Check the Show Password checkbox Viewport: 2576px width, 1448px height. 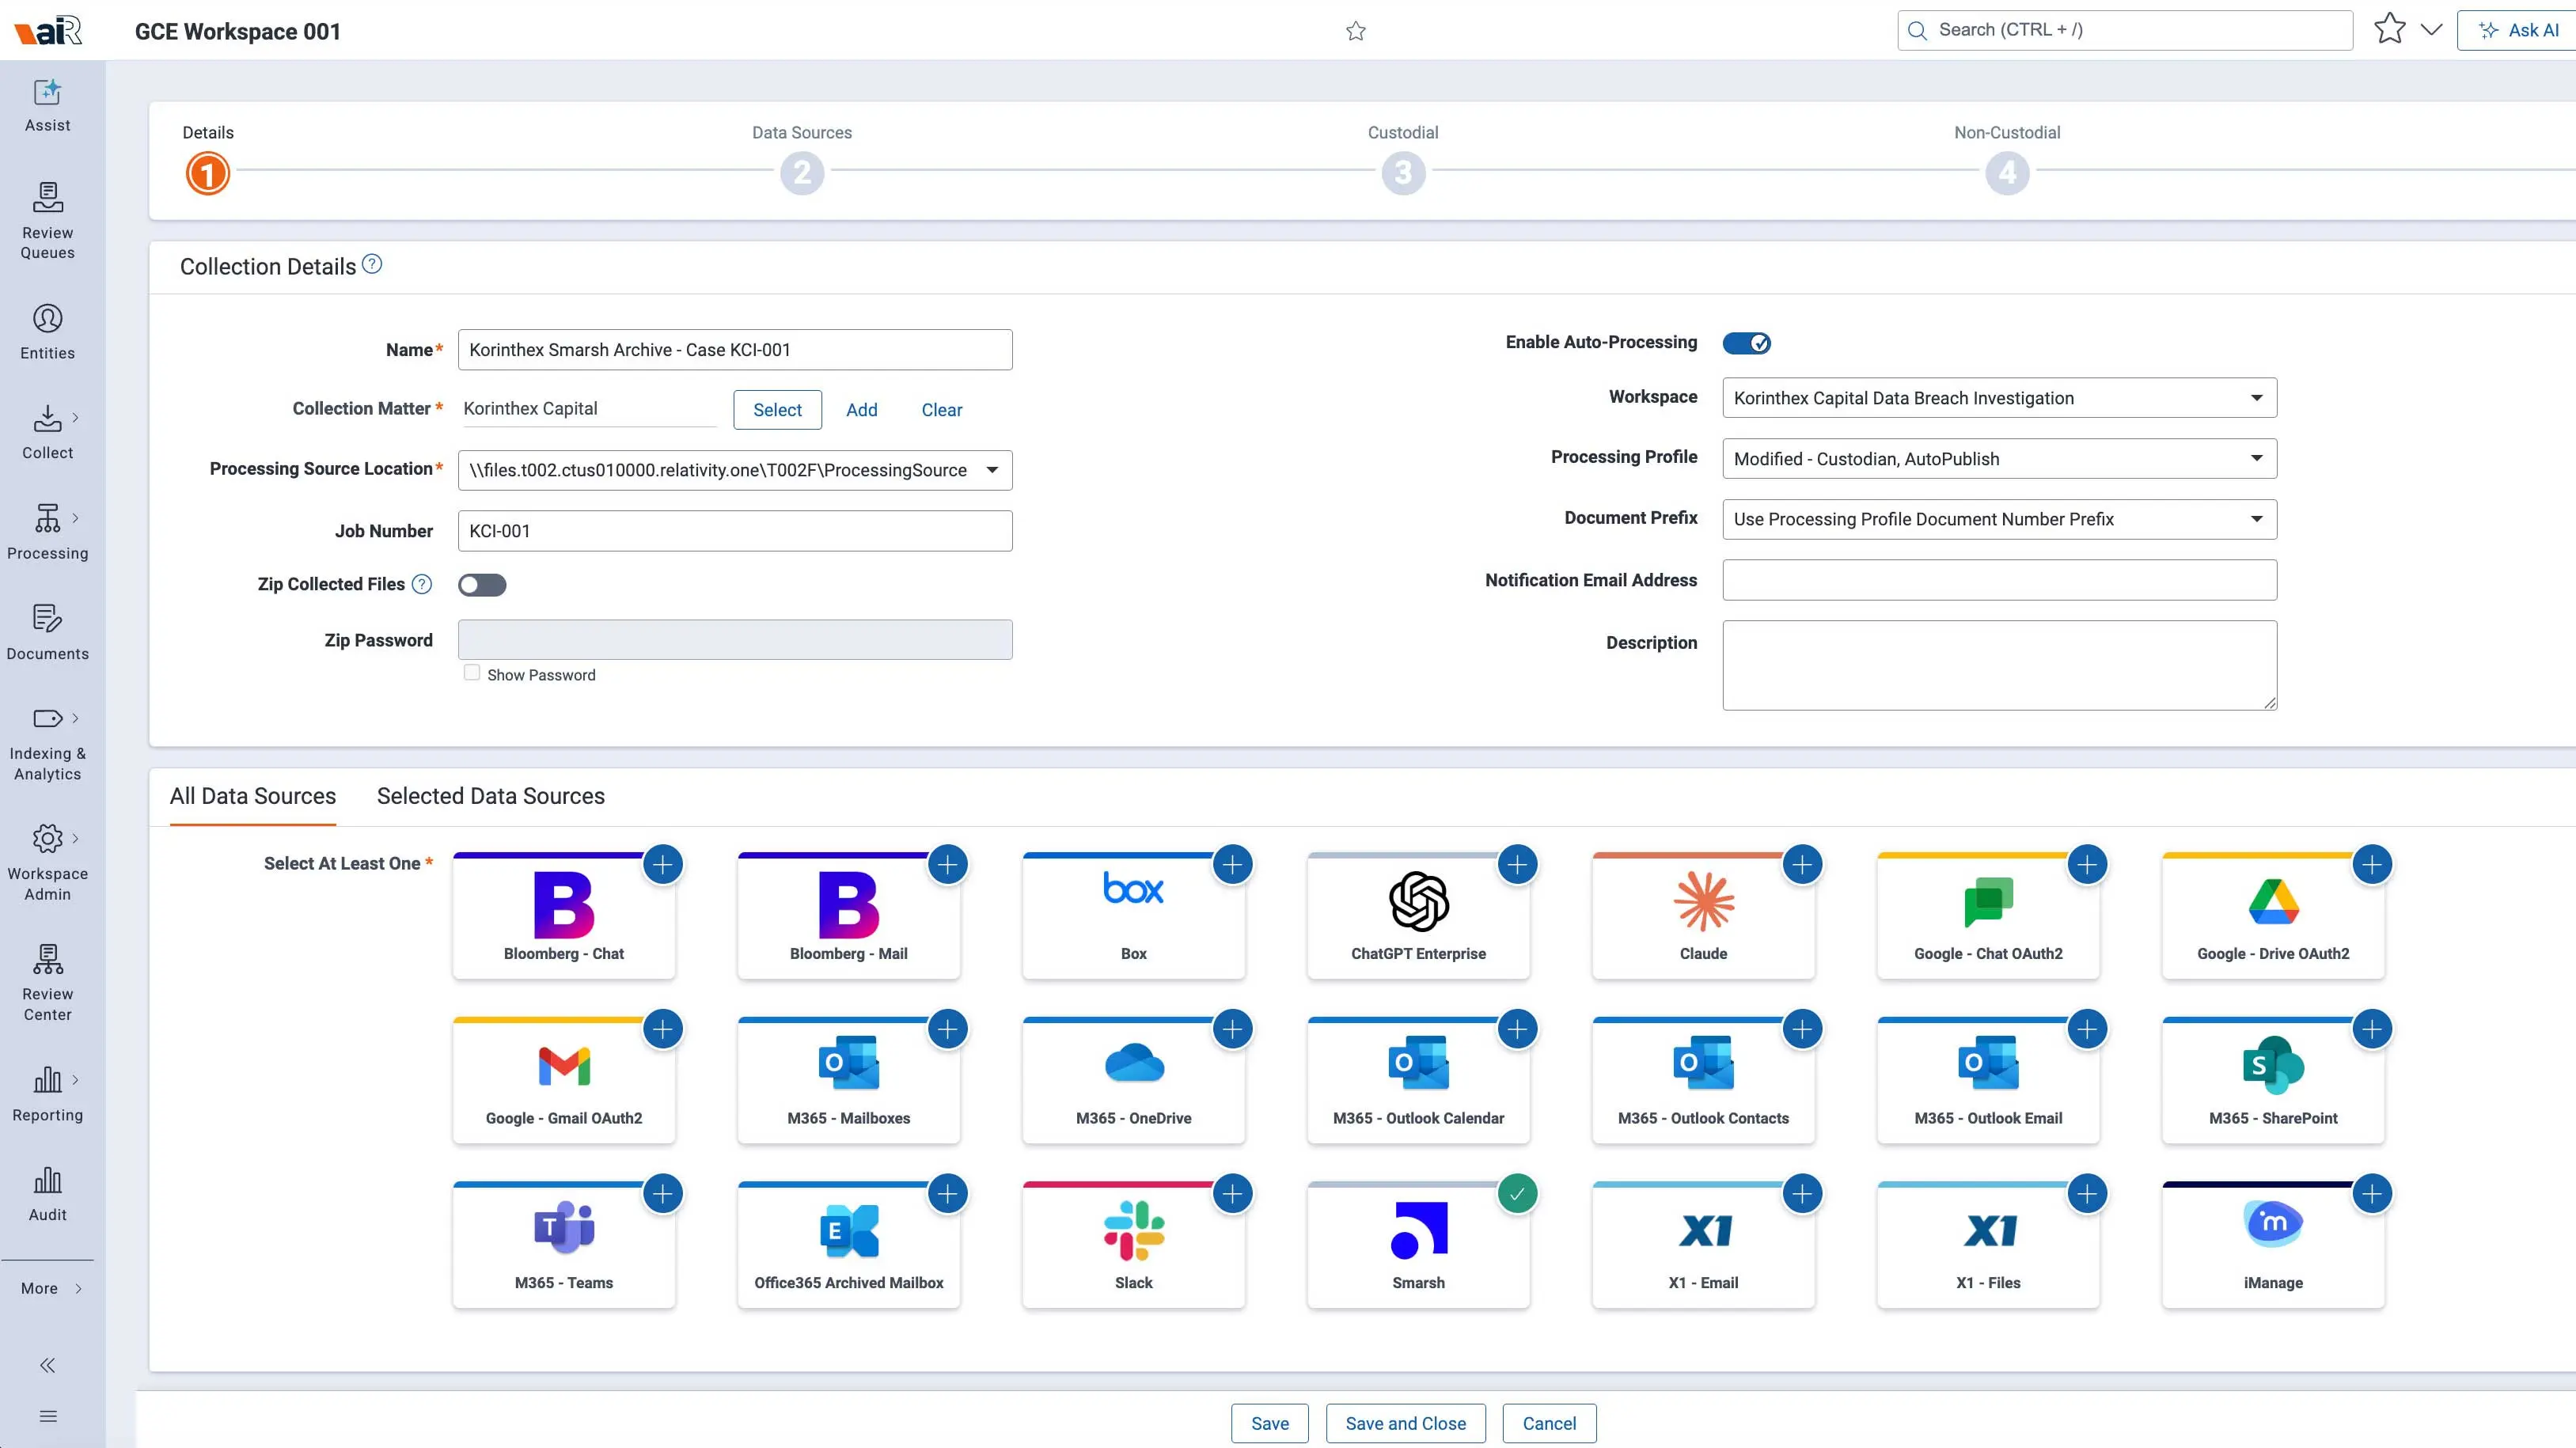(472, 673)
